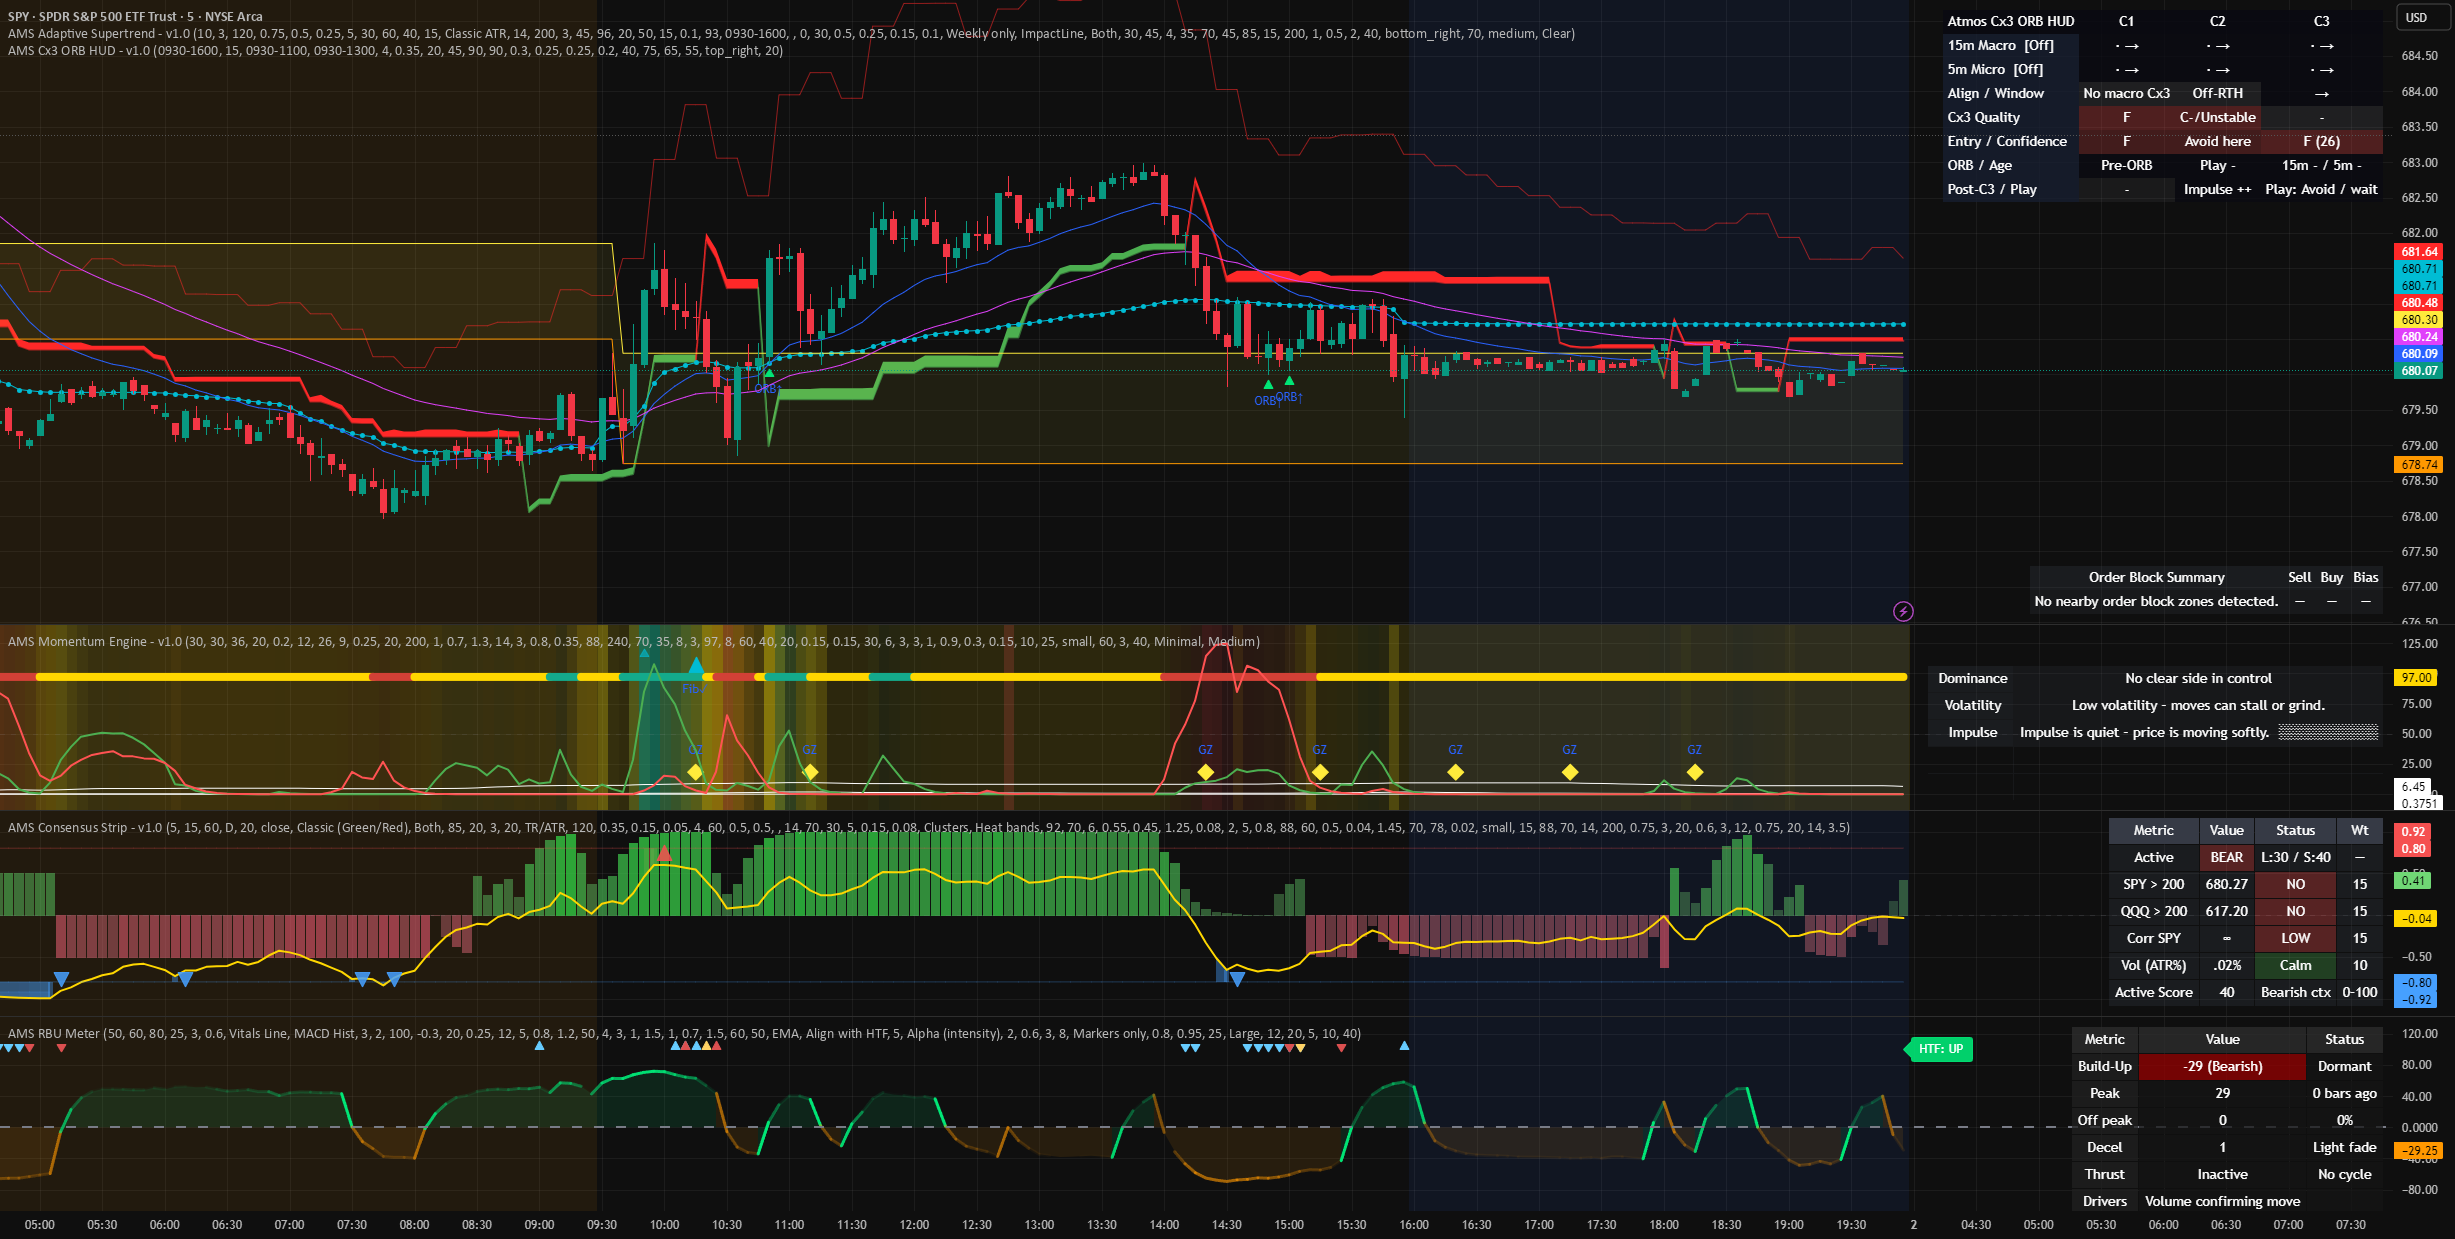Open the USD currency selector
The width and height of the screenshot is (2455, 1239).
[x=2416, y=17]
